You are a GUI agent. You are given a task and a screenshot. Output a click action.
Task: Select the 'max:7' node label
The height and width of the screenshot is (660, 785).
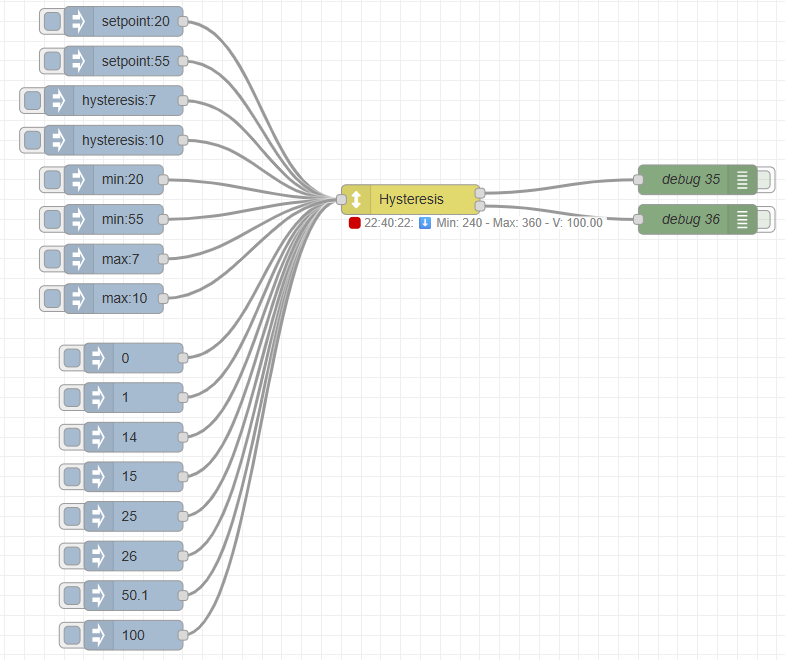tap(121, 259)
